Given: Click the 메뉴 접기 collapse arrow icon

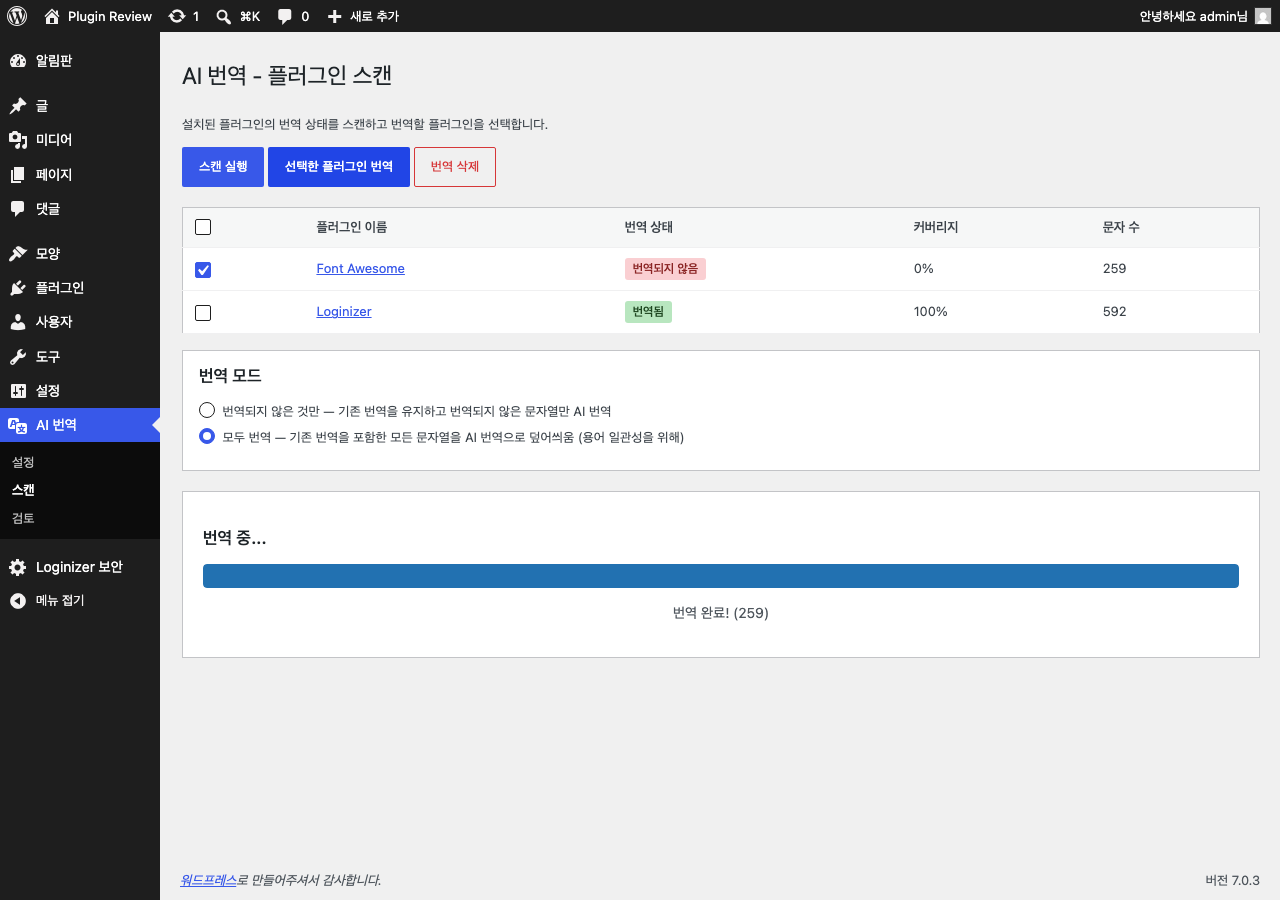Looking at the screenshot, I should pos(18,601).
